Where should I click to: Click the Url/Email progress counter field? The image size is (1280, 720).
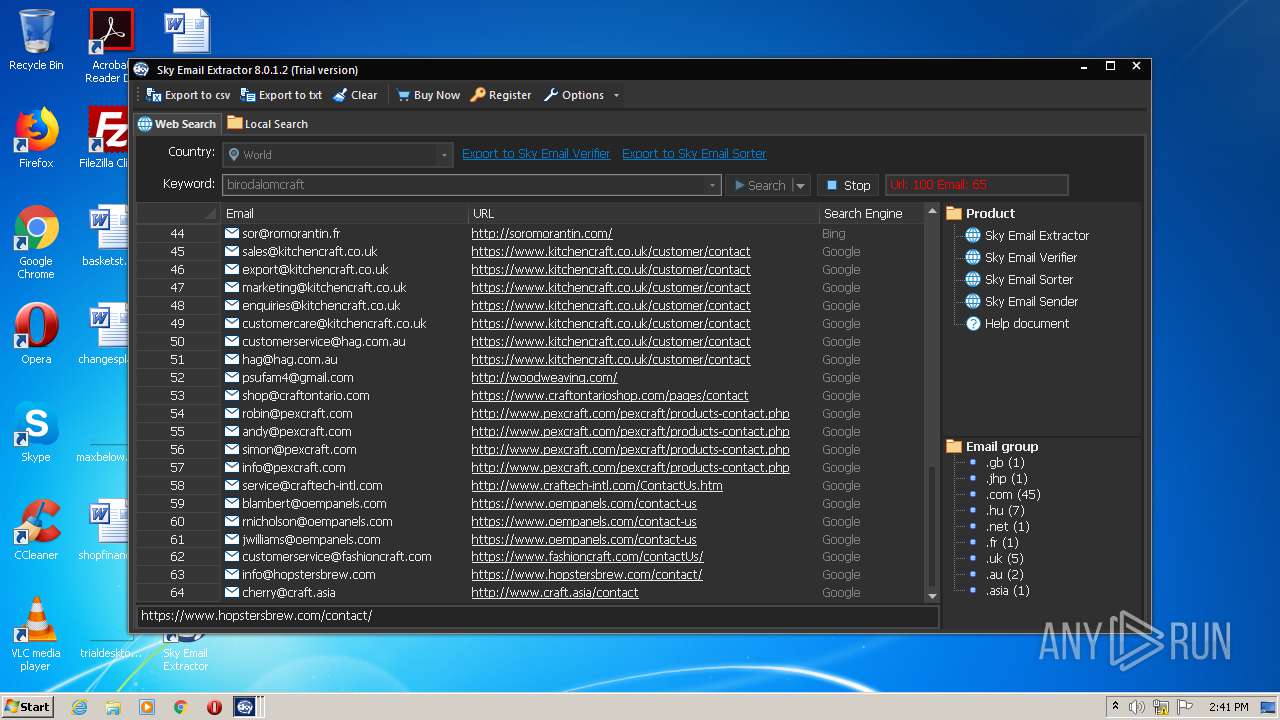(x=976, y=185)
